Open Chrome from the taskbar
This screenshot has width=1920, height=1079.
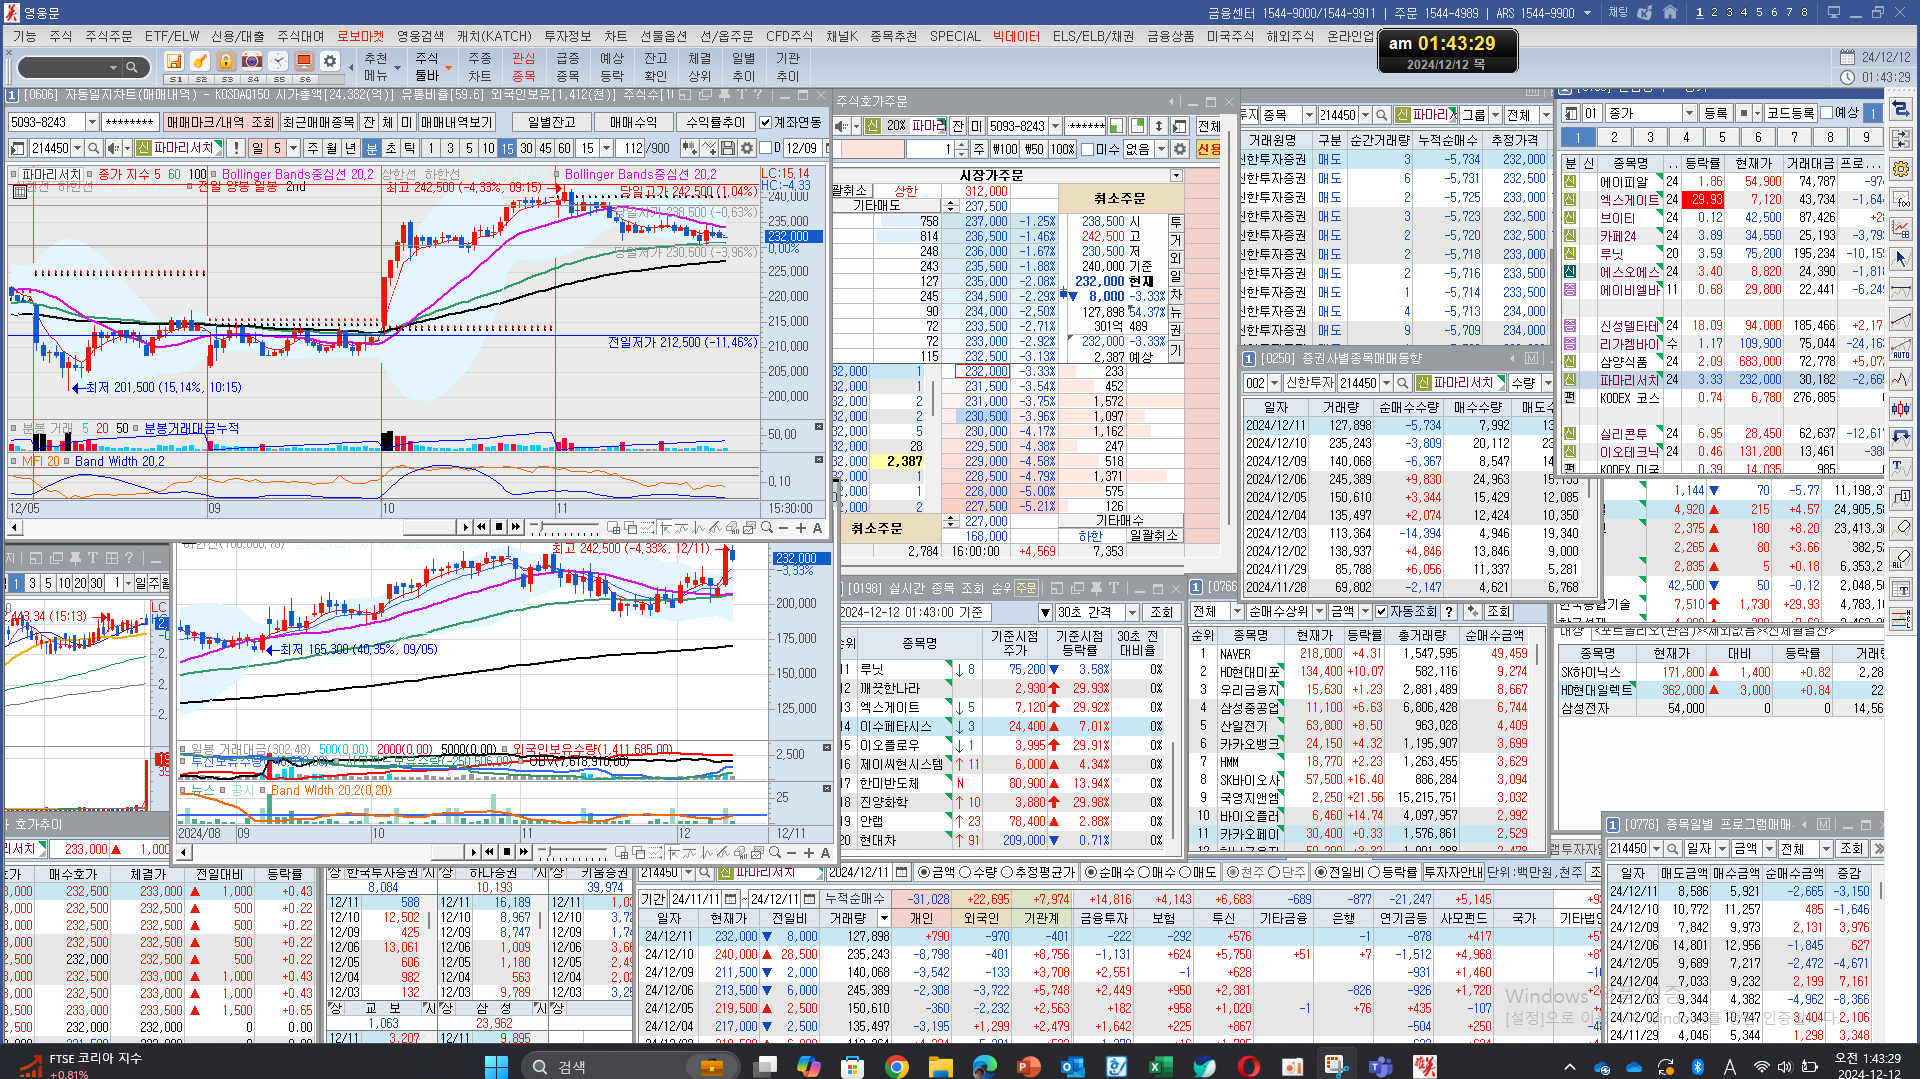pos(896,1066)
